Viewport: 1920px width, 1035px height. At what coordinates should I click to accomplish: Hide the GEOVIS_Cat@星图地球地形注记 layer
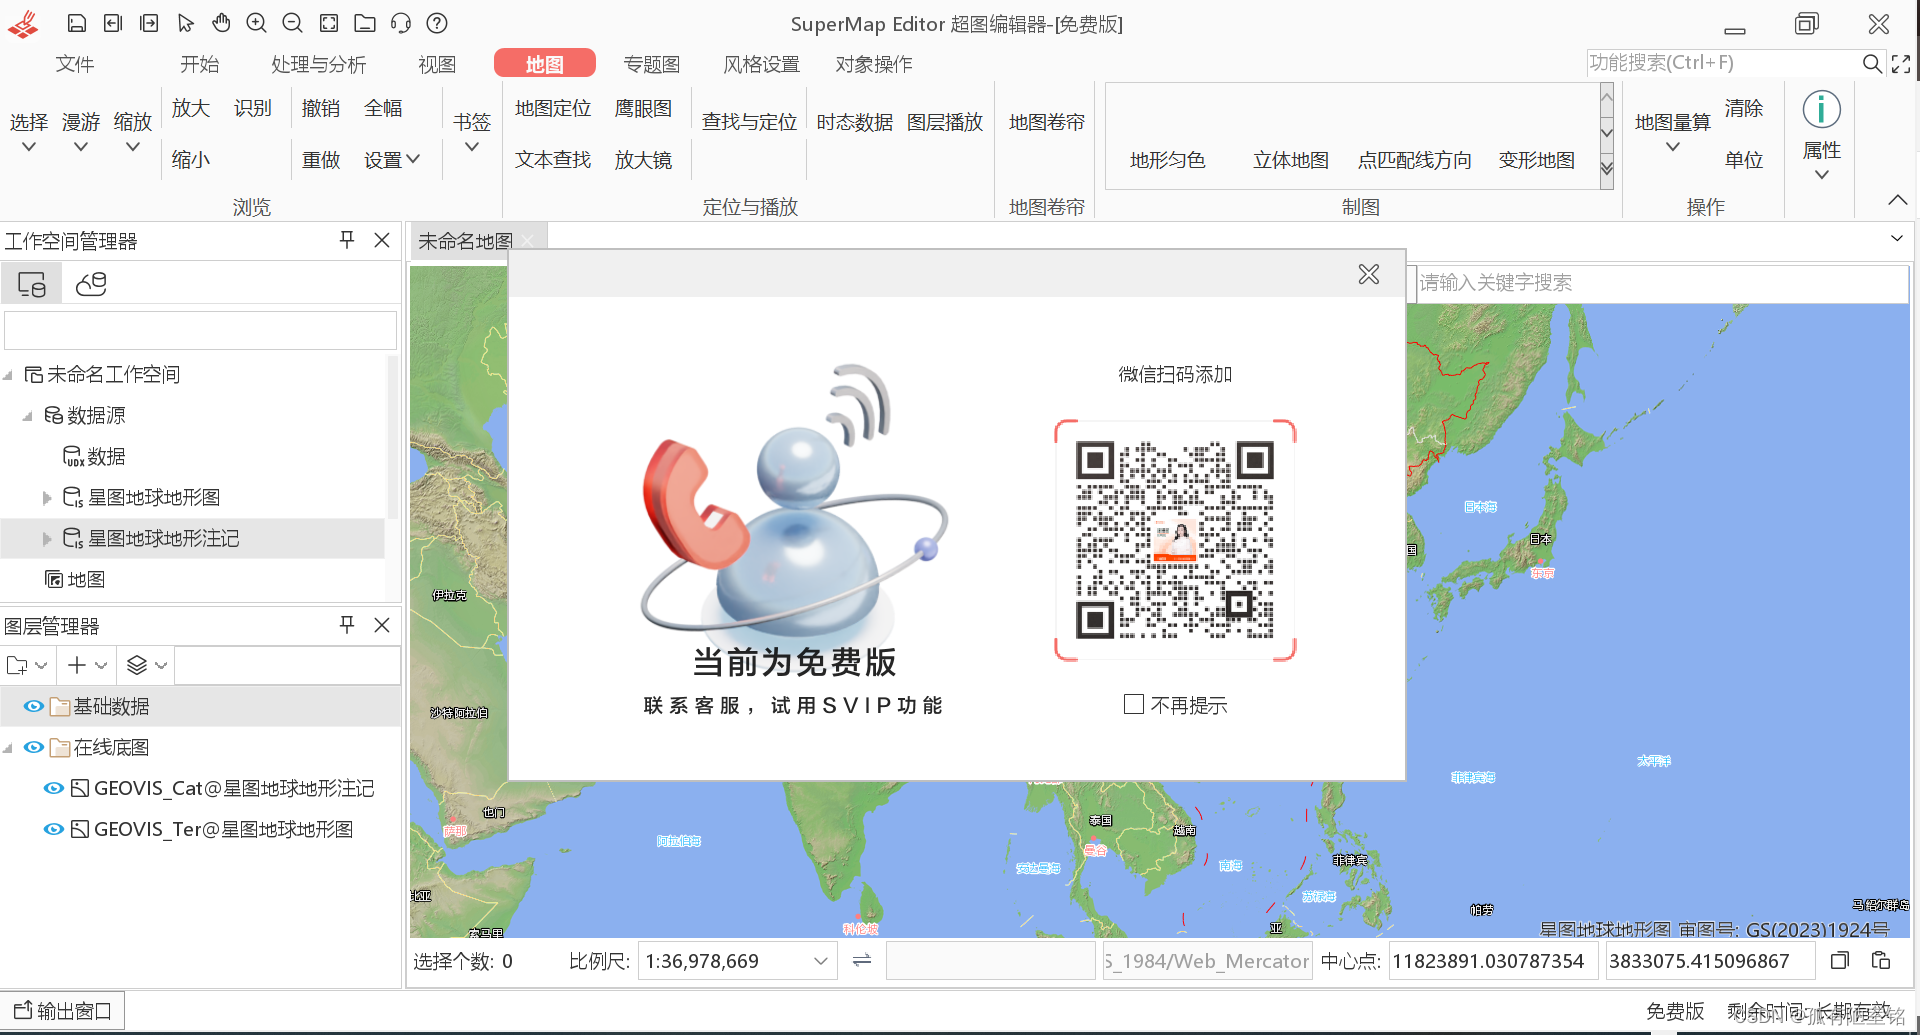54,788
